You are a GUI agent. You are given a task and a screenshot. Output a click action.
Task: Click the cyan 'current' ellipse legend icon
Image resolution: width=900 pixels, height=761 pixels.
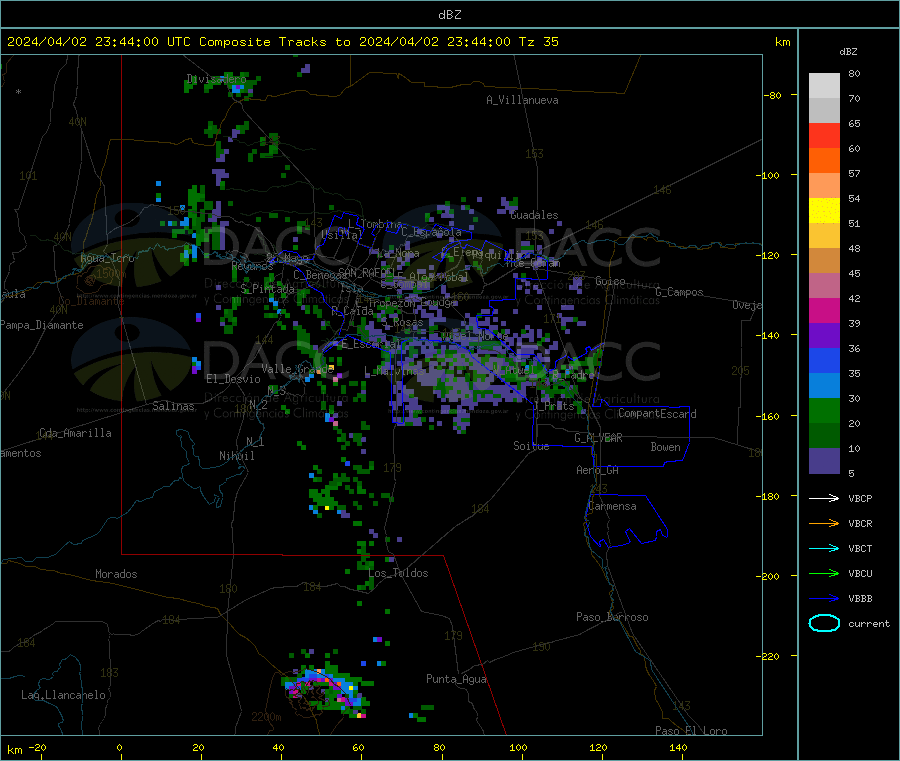pos(824,623)
